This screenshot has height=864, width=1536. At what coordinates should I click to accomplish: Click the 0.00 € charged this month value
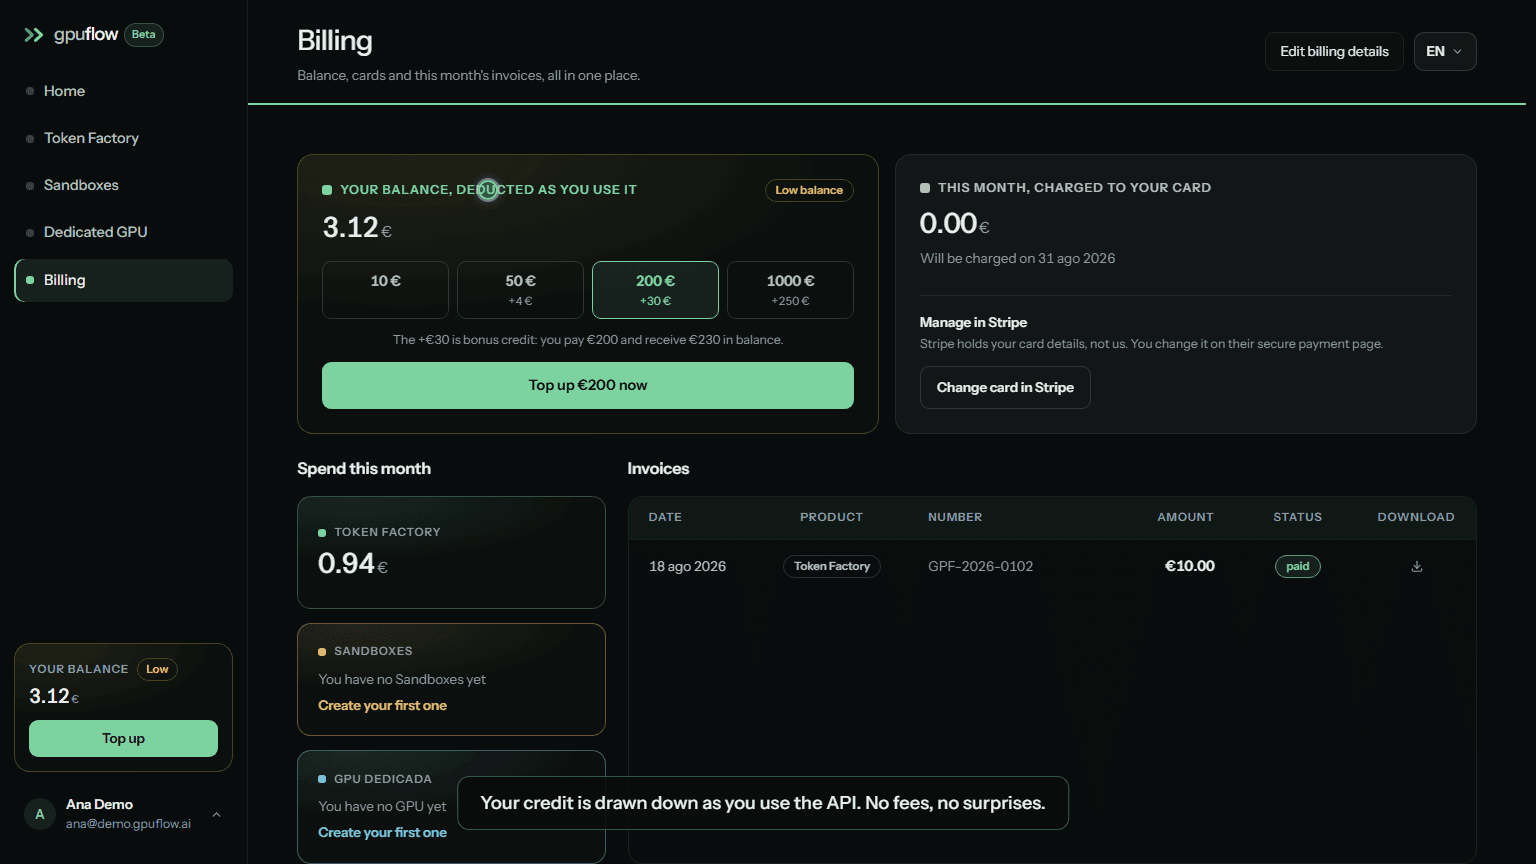pyautogui.click(x=954, y=224)
